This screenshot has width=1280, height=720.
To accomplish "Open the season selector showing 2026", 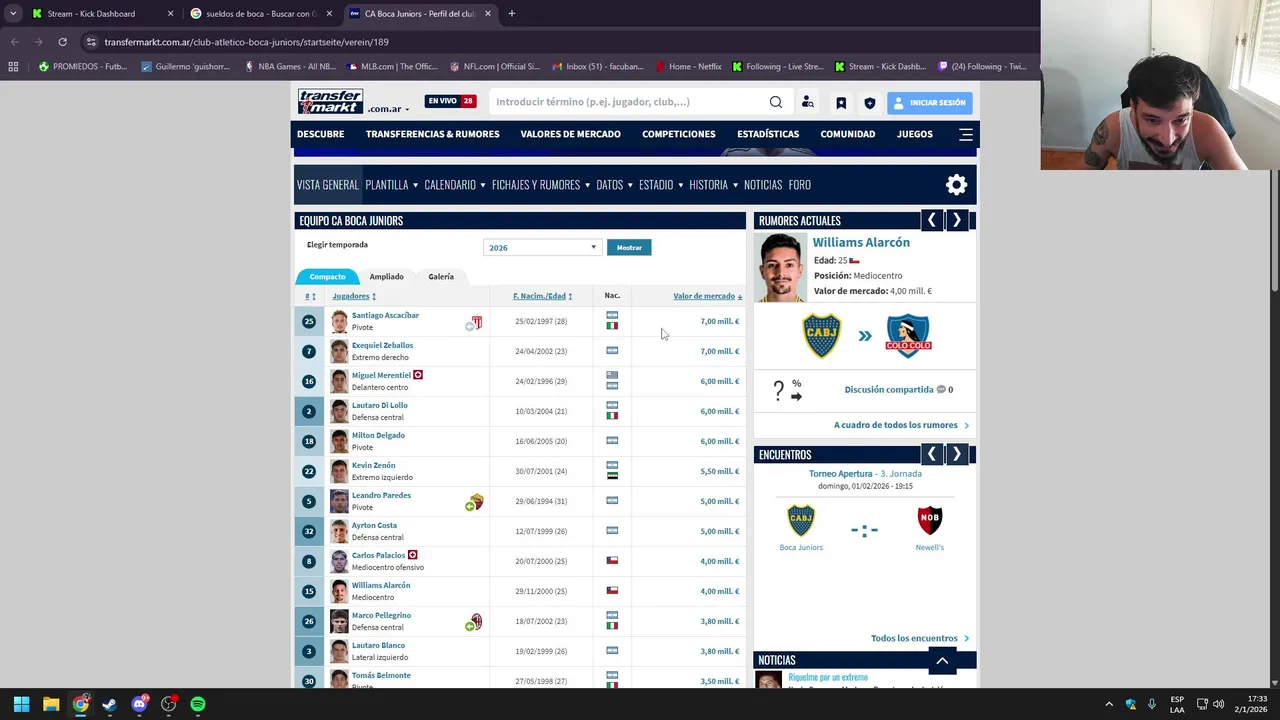I will [542, 247].
